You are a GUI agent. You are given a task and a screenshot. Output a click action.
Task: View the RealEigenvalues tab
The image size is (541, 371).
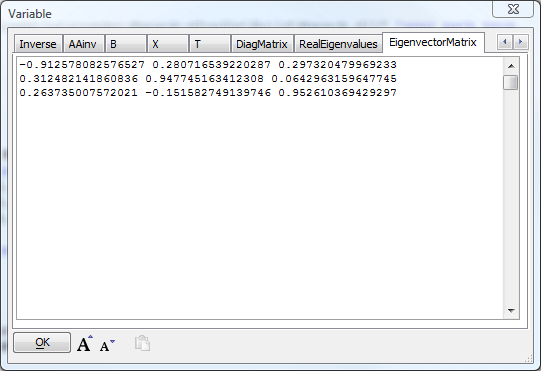point(338,44)
